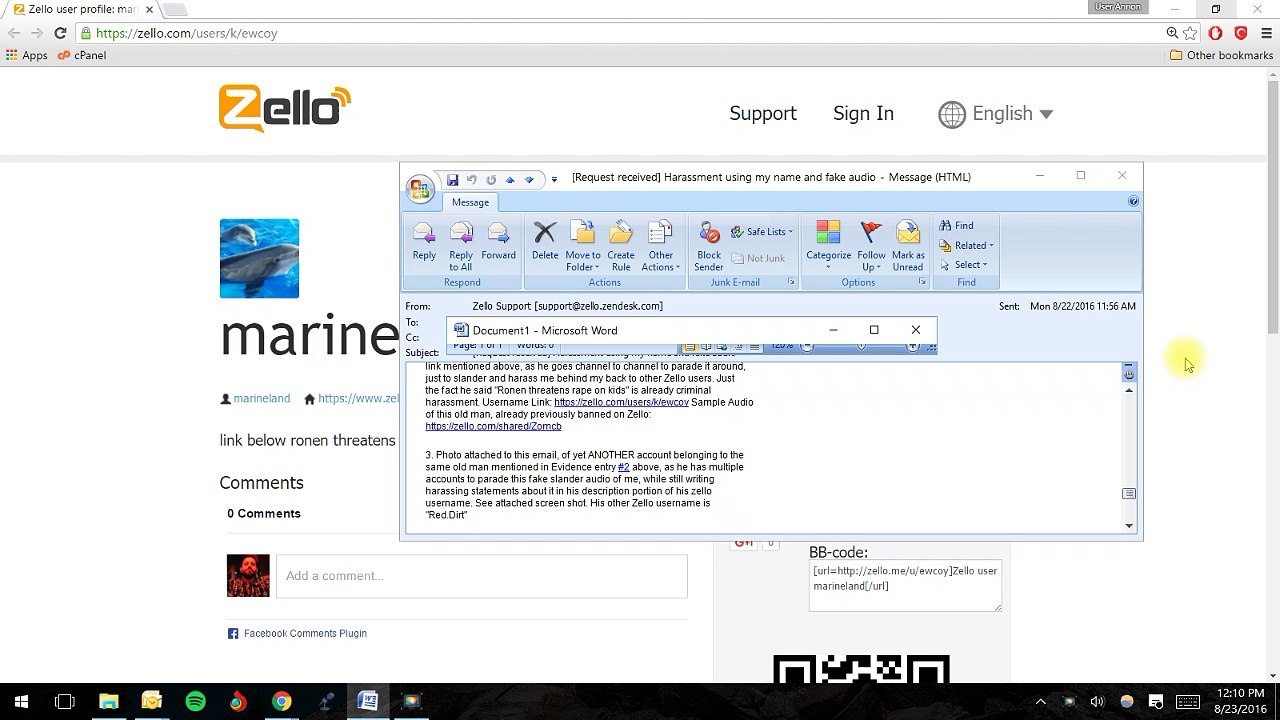1280x720 pixels.
Task: Reload the Zello page in Chrome
Action: pos(60,33)
